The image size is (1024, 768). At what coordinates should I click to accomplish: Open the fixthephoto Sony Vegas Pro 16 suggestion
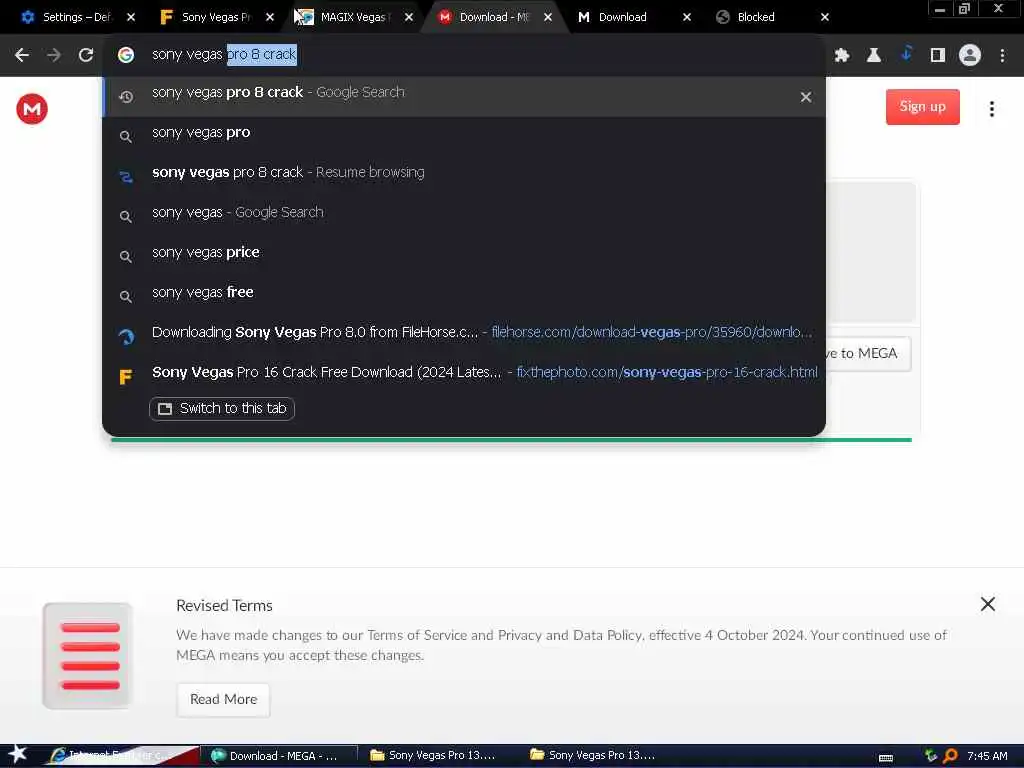coord(464,373)
